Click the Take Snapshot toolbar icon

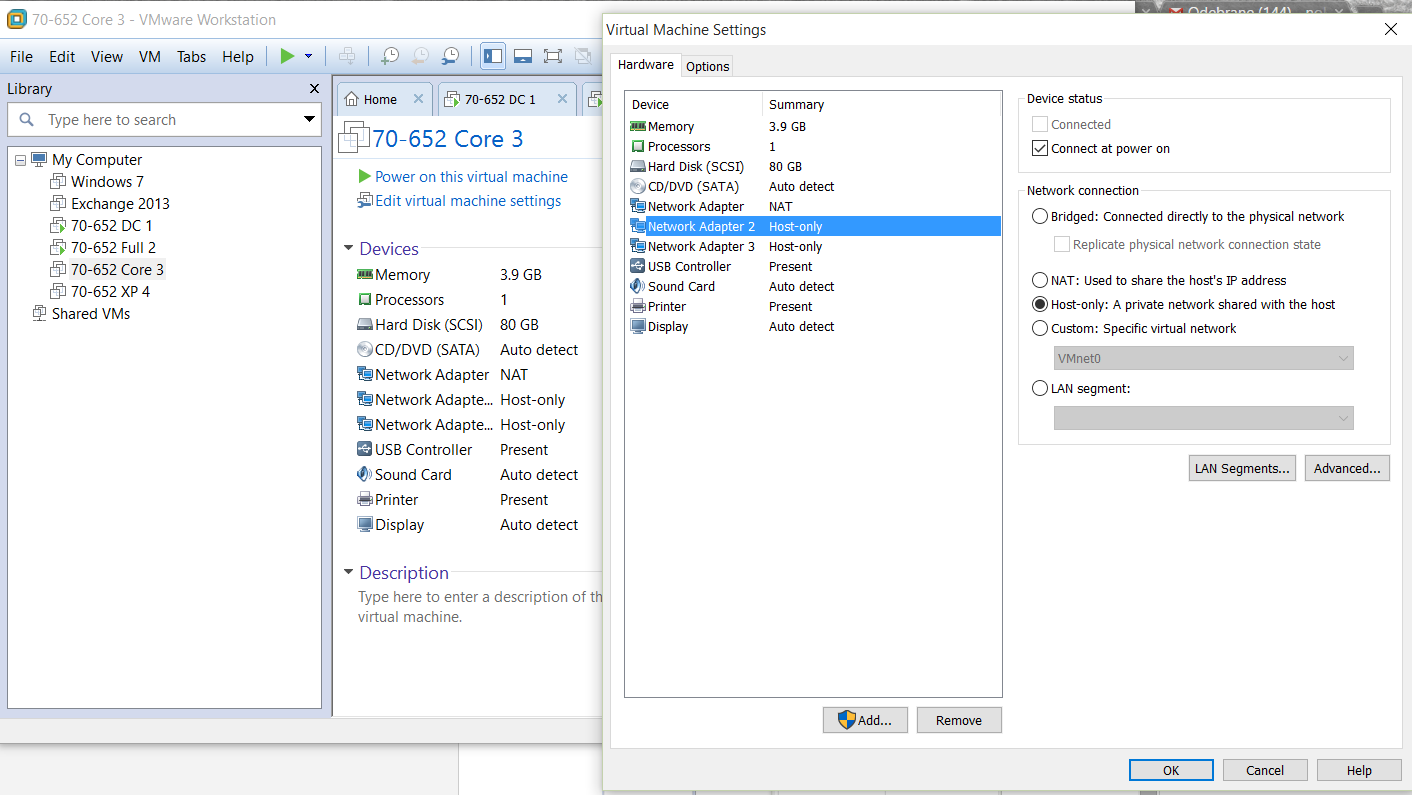click(x=390, y=56)
